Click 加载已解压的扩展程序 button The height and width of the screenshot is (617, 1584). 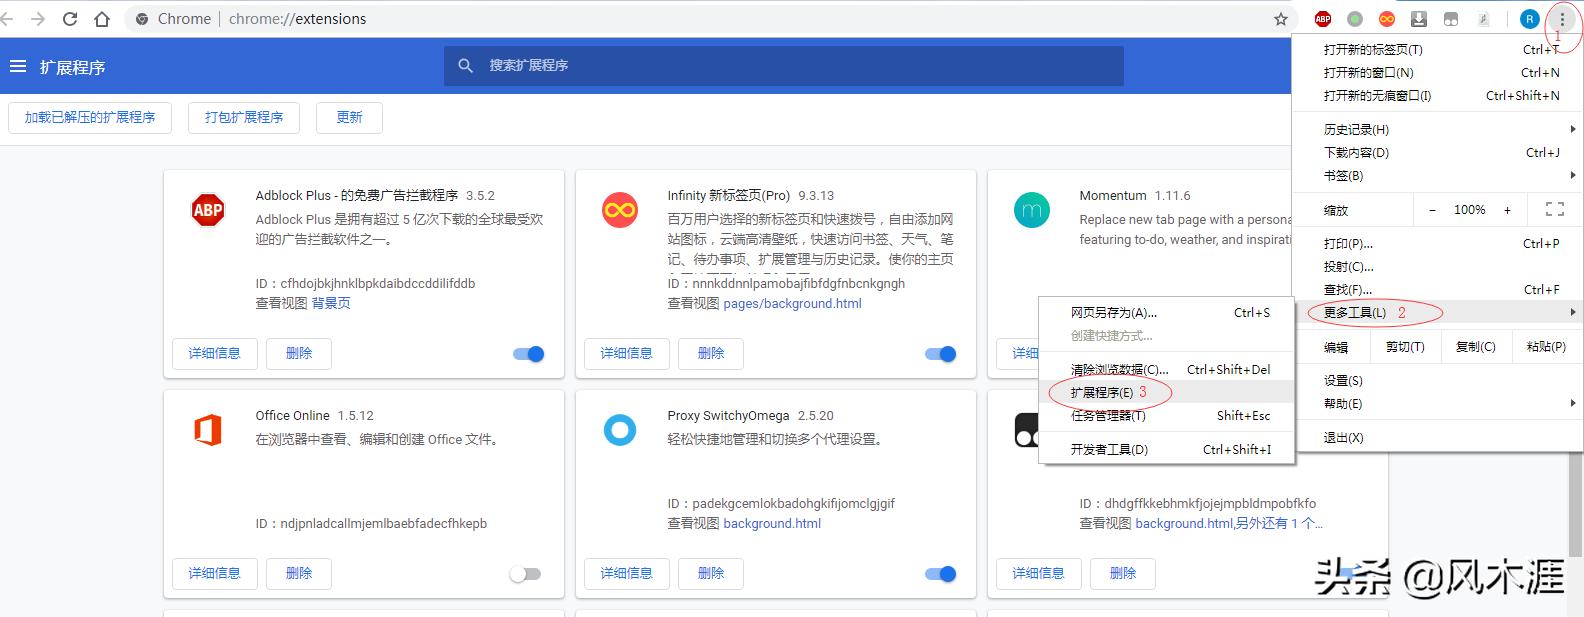pos(90,117)
